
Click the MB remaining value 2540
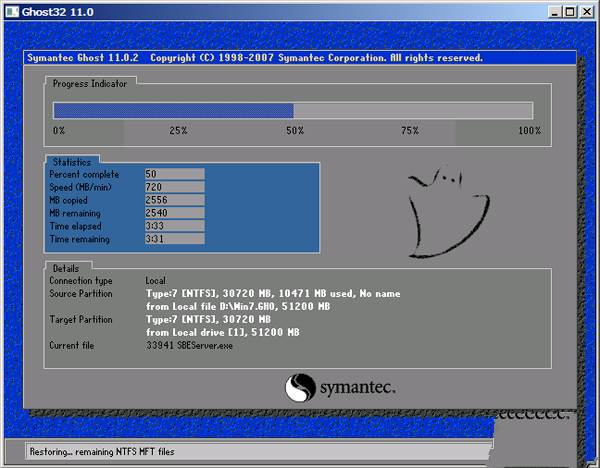click(x=174, y=213)
